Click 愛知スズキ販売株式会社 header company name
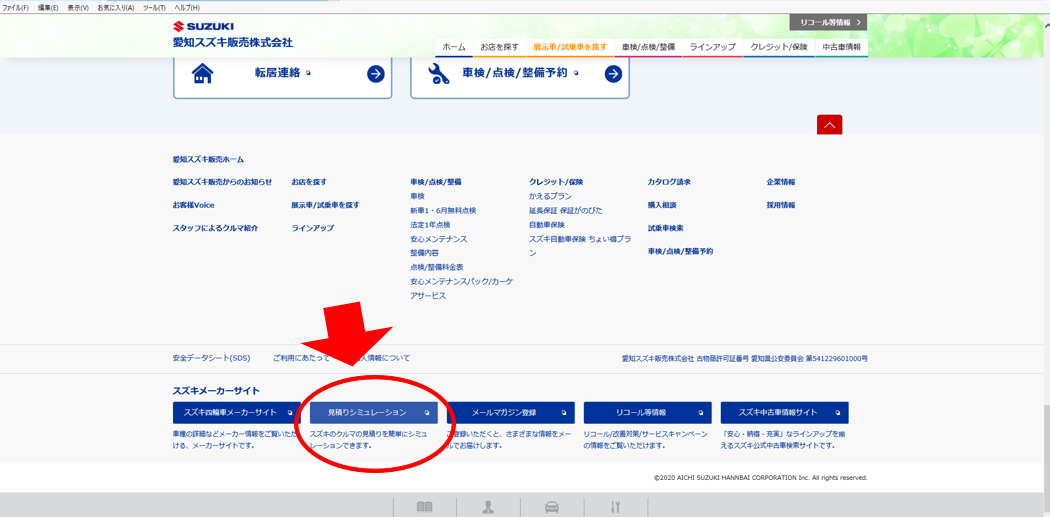This screenshot has width=1050, height=517. pyautogui.click(x=233, y=43)
